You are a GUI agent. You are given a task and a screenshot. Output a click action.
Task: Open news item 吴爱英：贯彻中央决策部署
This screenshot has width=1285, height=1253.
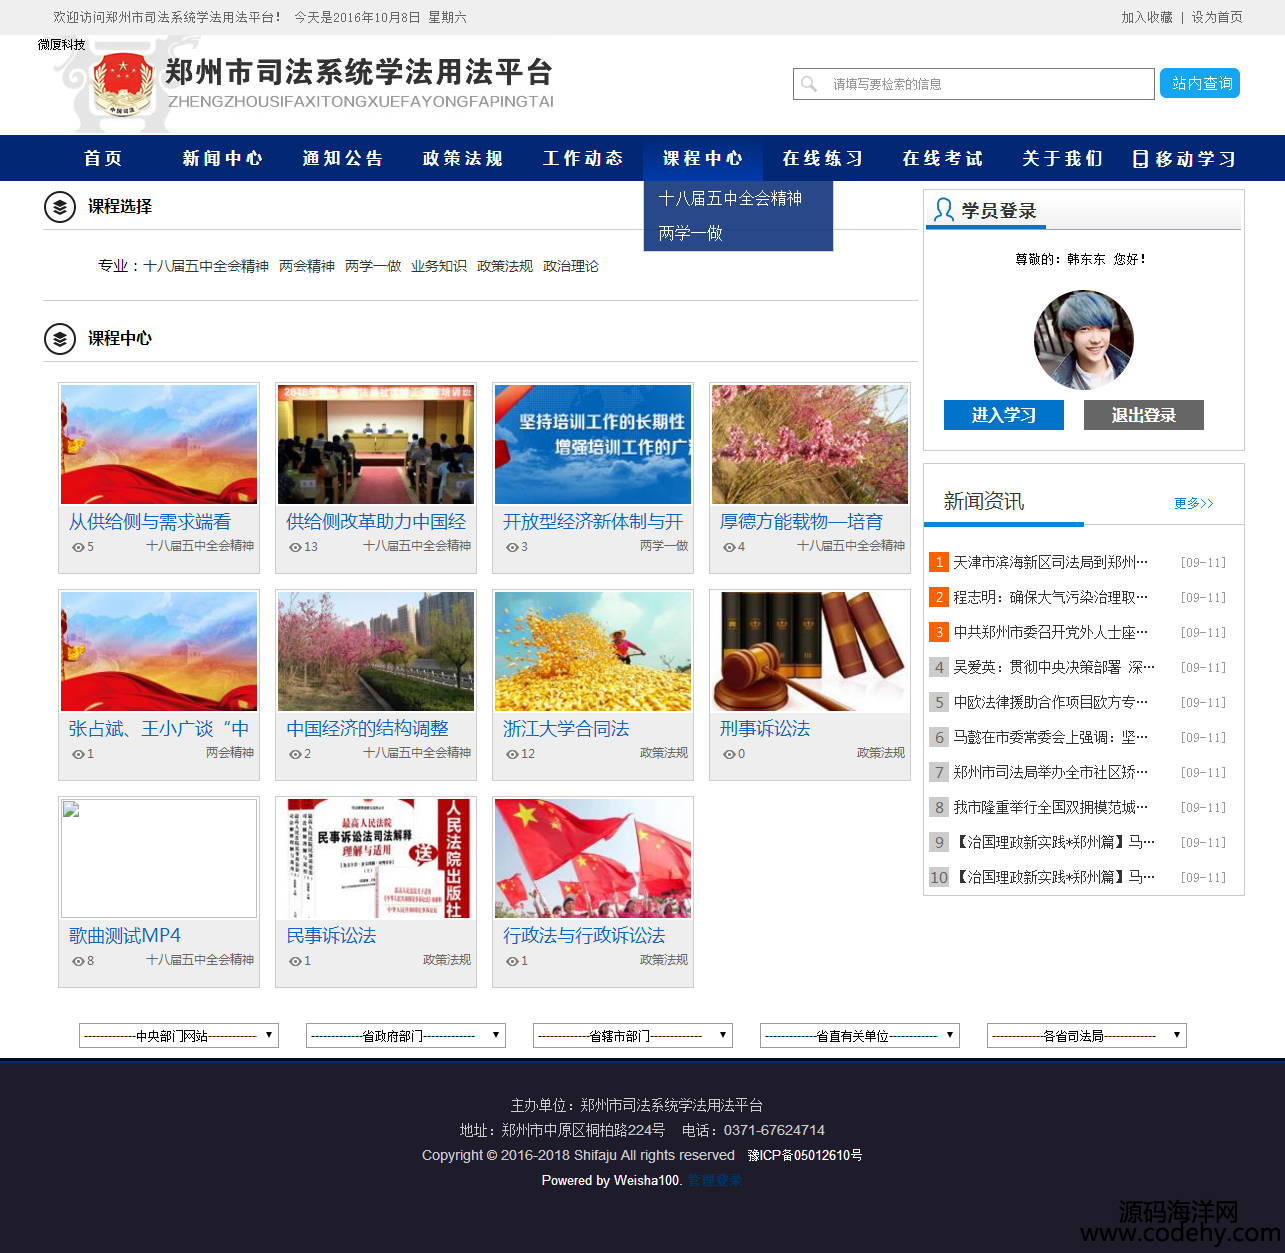1054,667
